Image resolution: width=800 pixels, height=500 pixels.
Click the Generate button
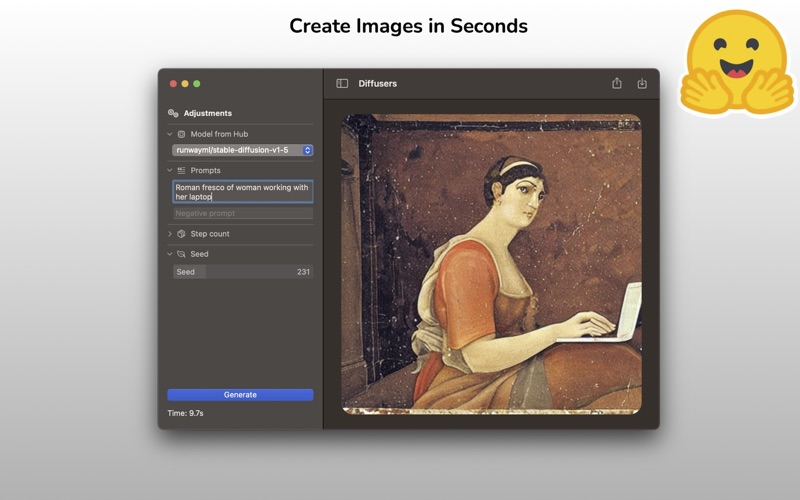240,395
